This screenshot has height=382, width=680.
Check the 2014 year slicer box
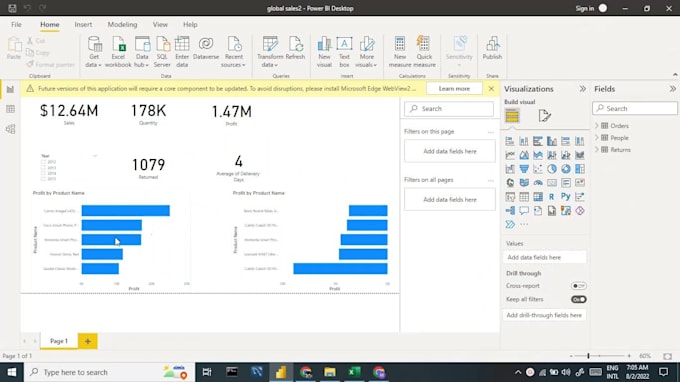click(43, 173)
